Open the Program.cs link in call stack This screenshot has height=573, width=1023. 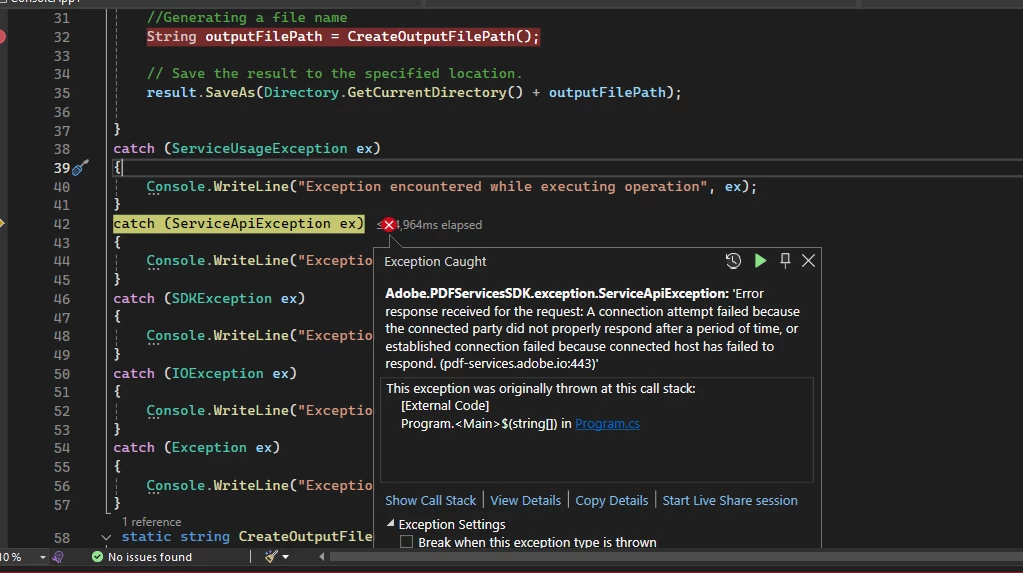tap(607, 424)
